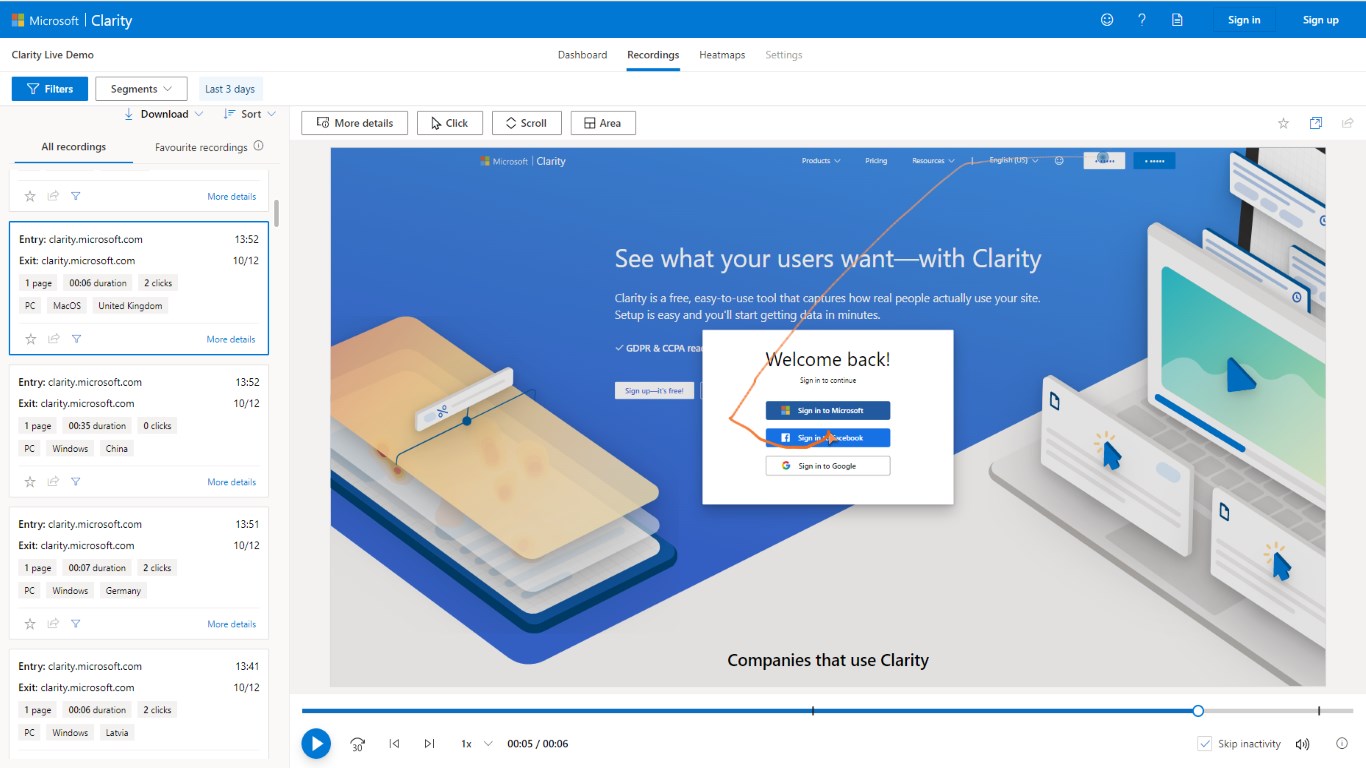This screenshot has height=768, width=1366.
Task: Share the Windows Germany recording
Action: tap(54, 624)
